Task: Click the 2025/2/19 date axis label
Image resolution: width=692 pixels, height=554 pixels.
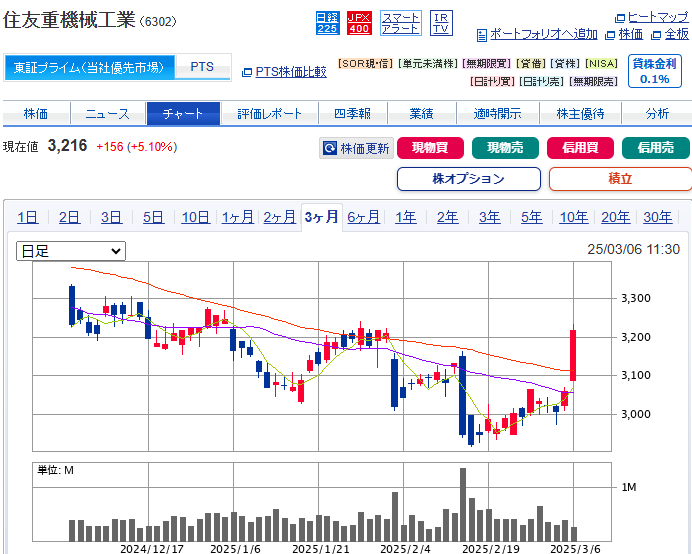Action: (x=491, y=549)
